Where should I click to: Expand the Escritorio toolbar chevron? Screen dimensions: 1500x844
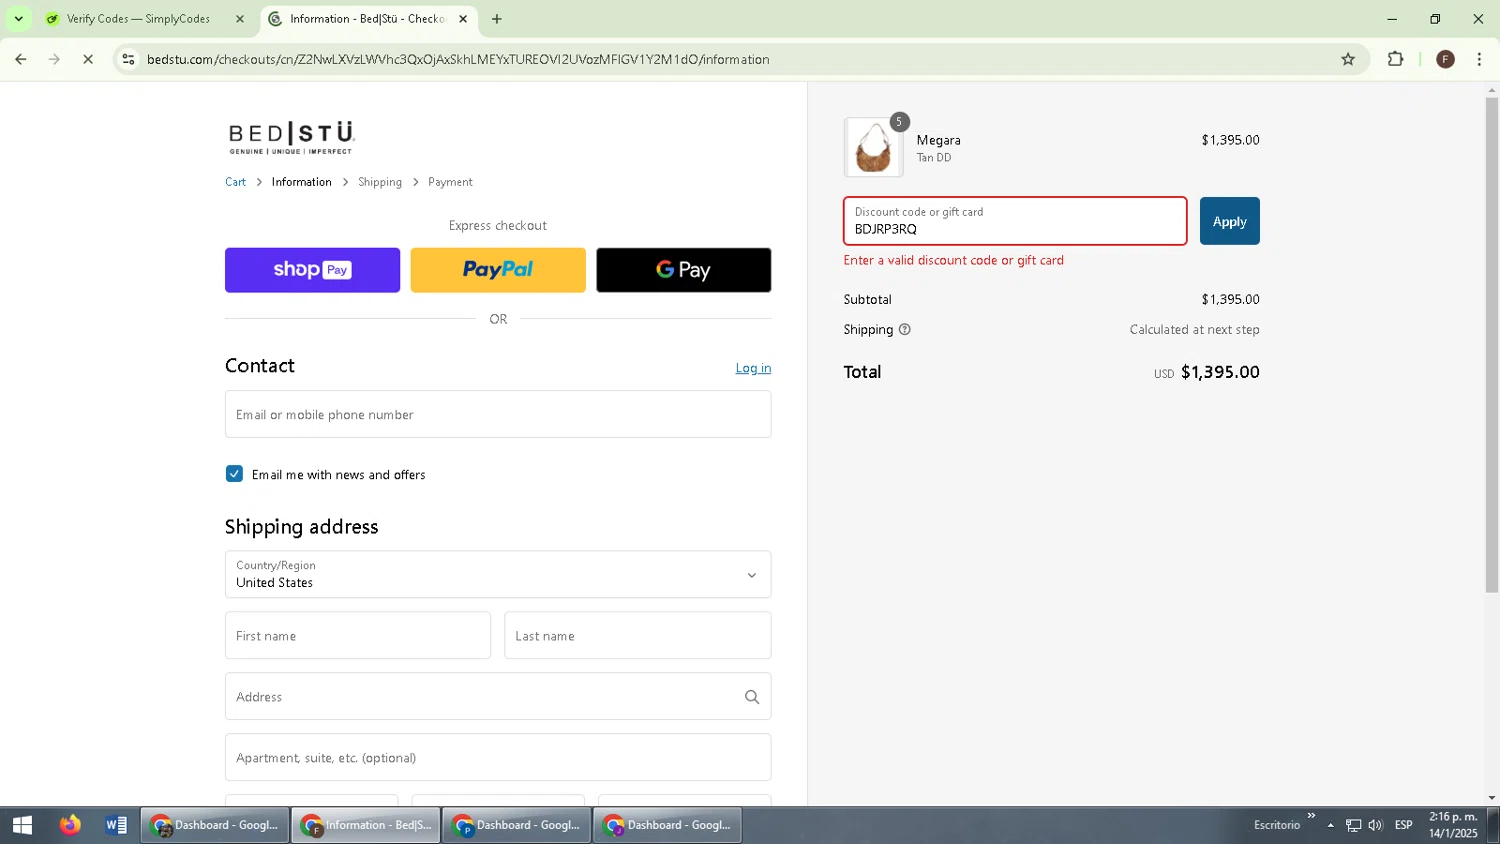pos(1311,816)
